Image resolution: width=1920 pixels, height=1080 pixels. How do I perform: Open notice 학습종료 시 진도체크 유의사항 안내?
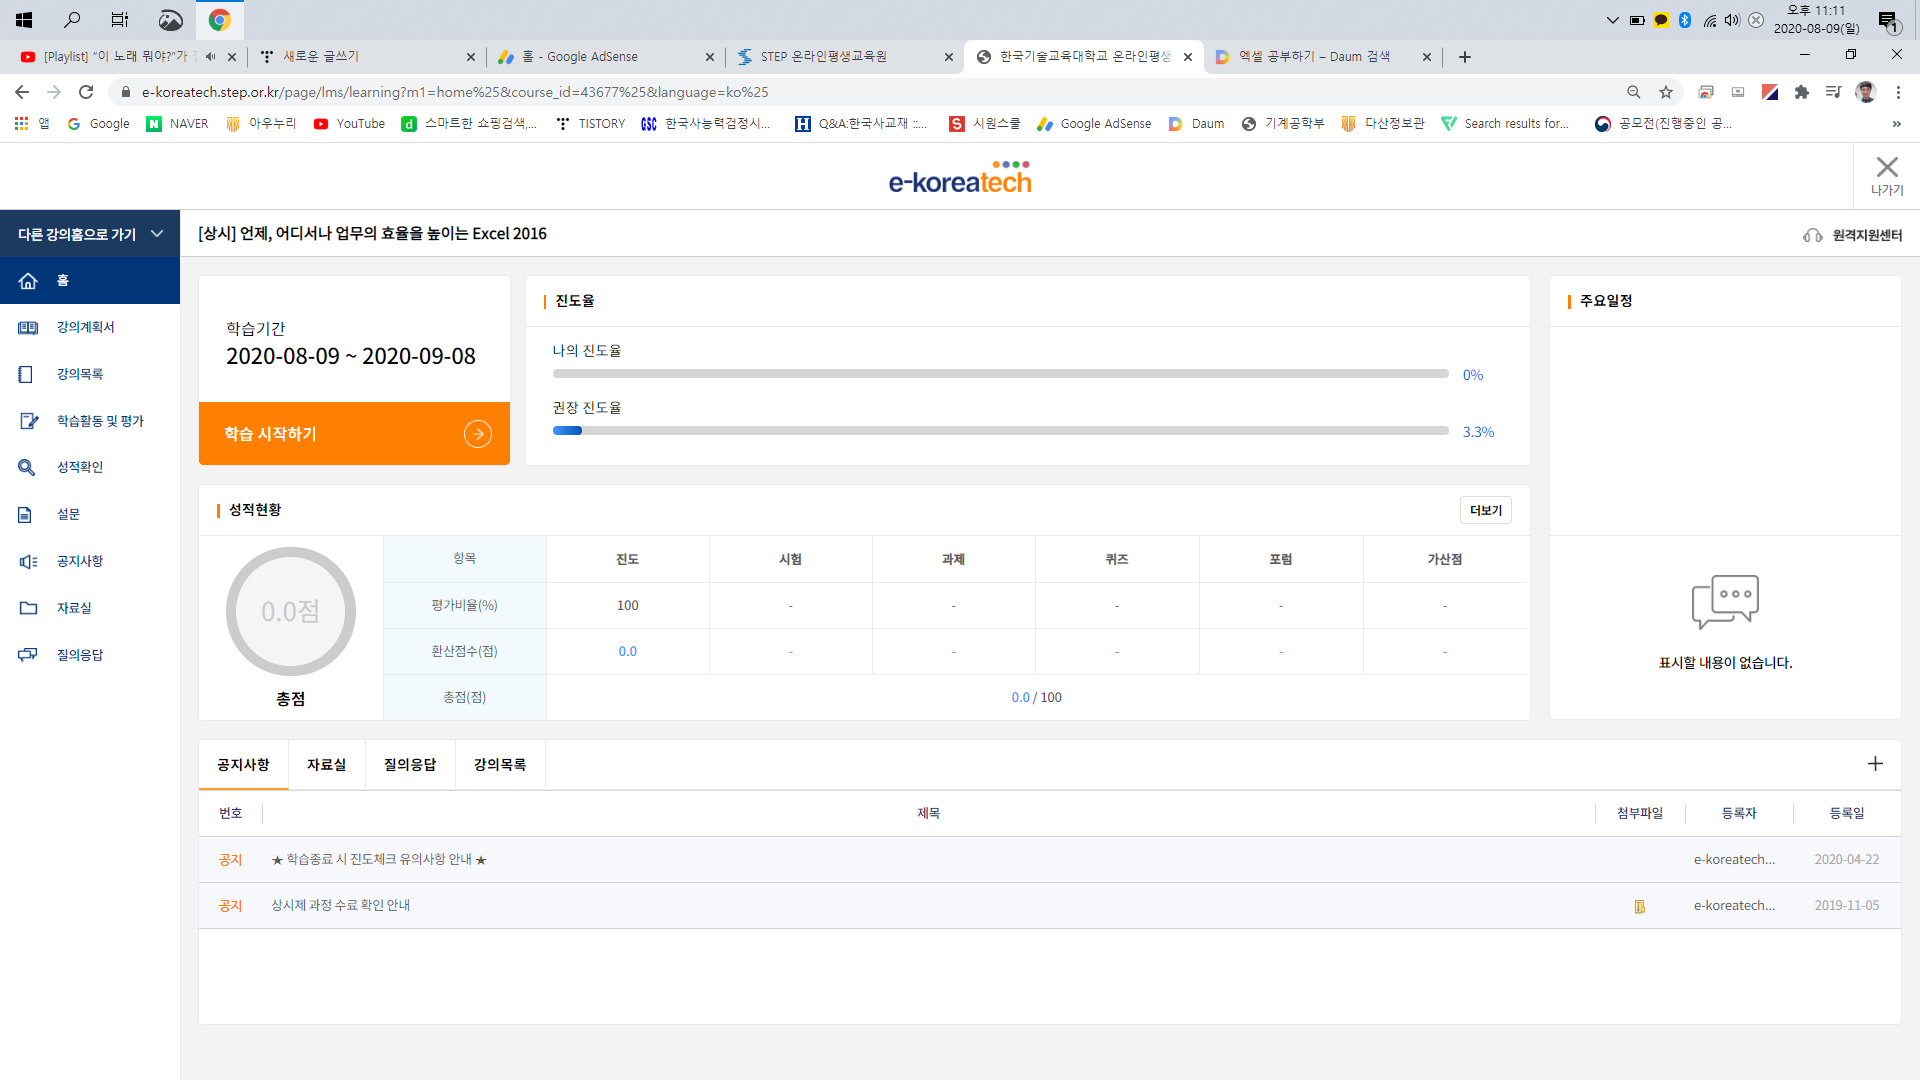coord(379,860)
